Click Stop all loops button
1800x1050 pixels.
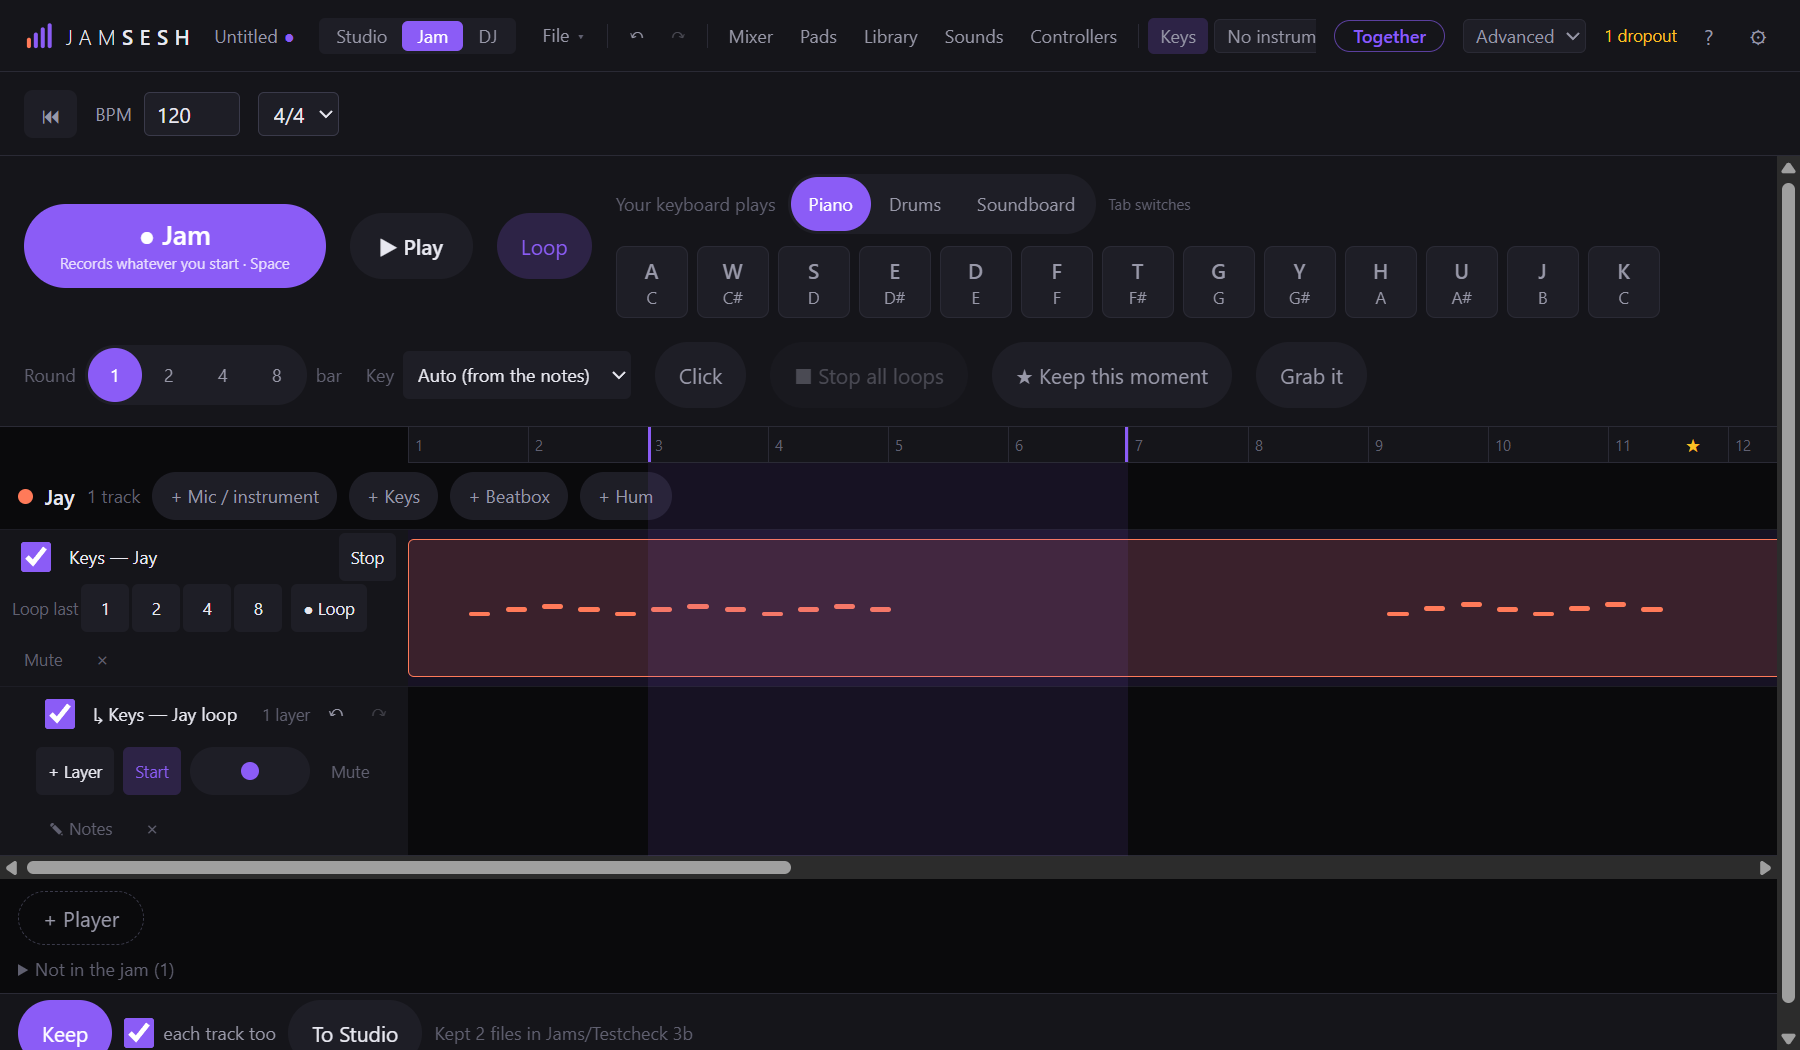[869, 376]
